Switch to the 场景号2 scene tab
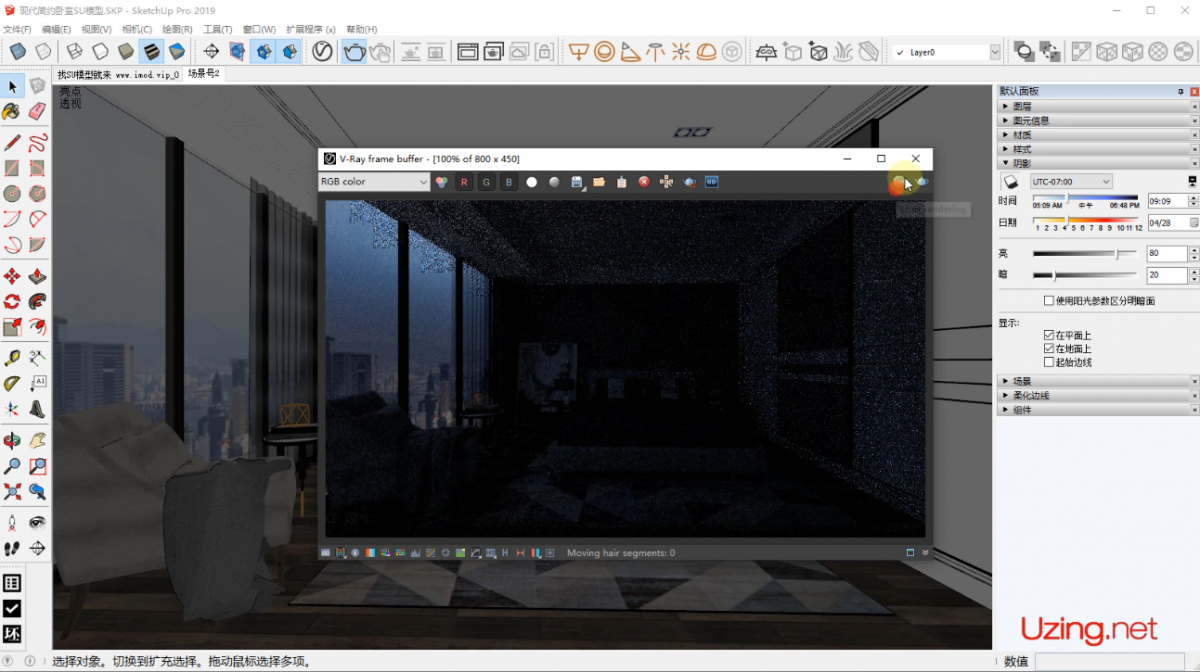The height and width of the screenshot is (672, 1200). [203, 74]
